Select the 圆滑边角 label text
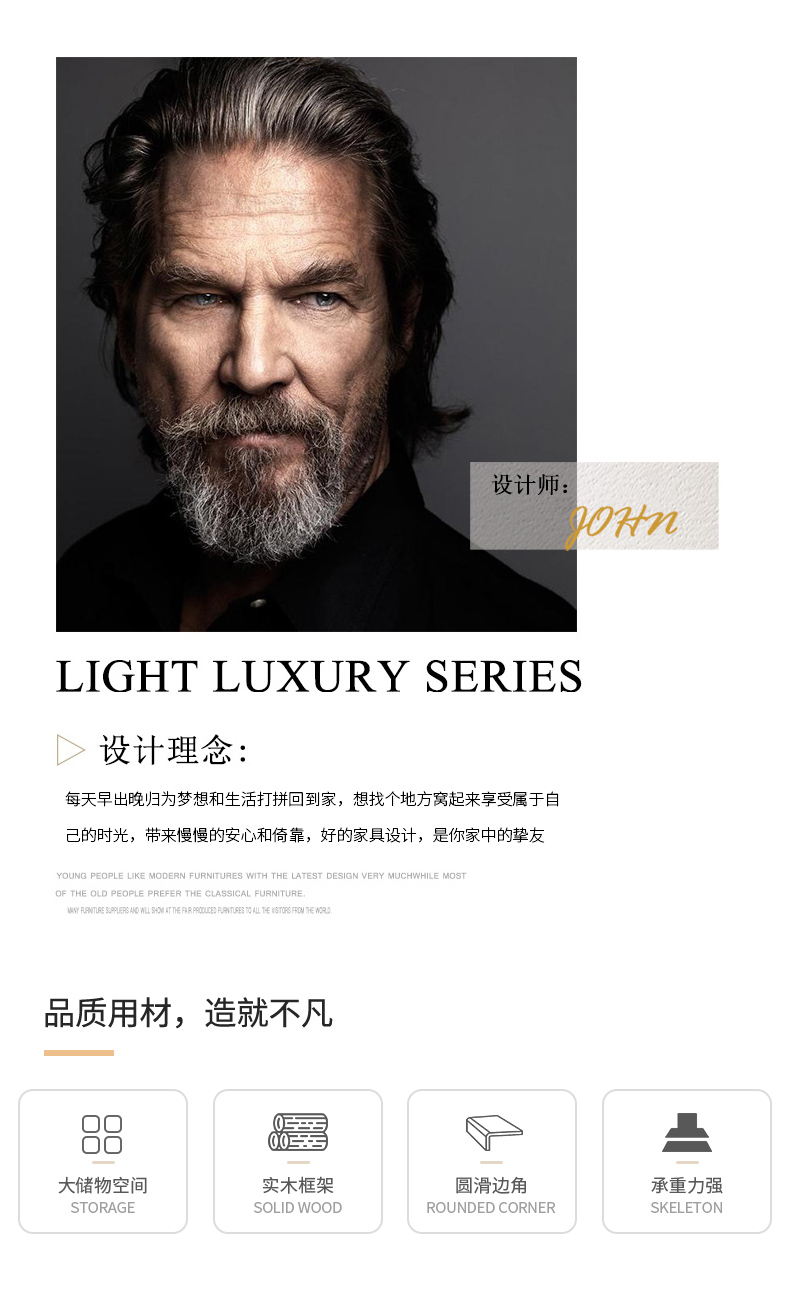This screenshot has height=1295, width=790. click(491, 1185)
